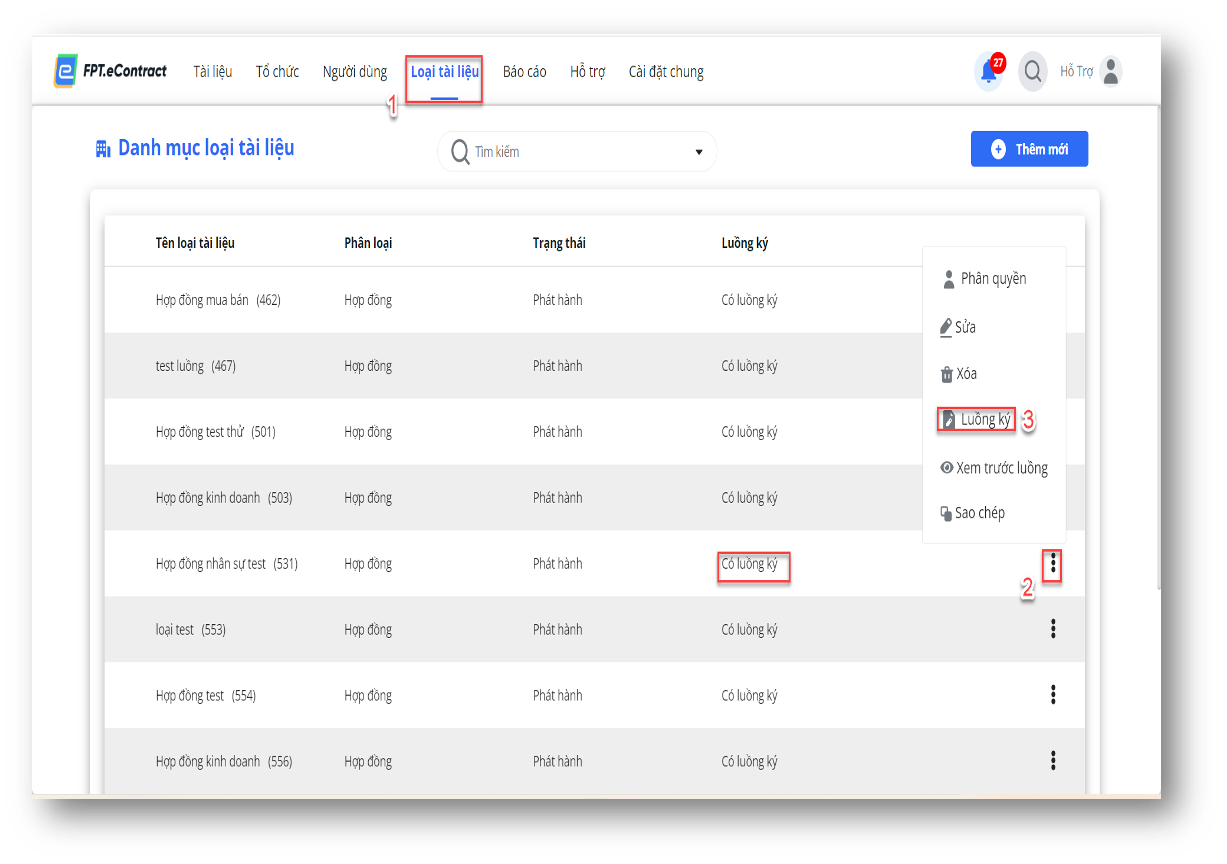The image size is (1227, 864).
Task: Select the test luồng (467) row name
Action: coord(196,366)
